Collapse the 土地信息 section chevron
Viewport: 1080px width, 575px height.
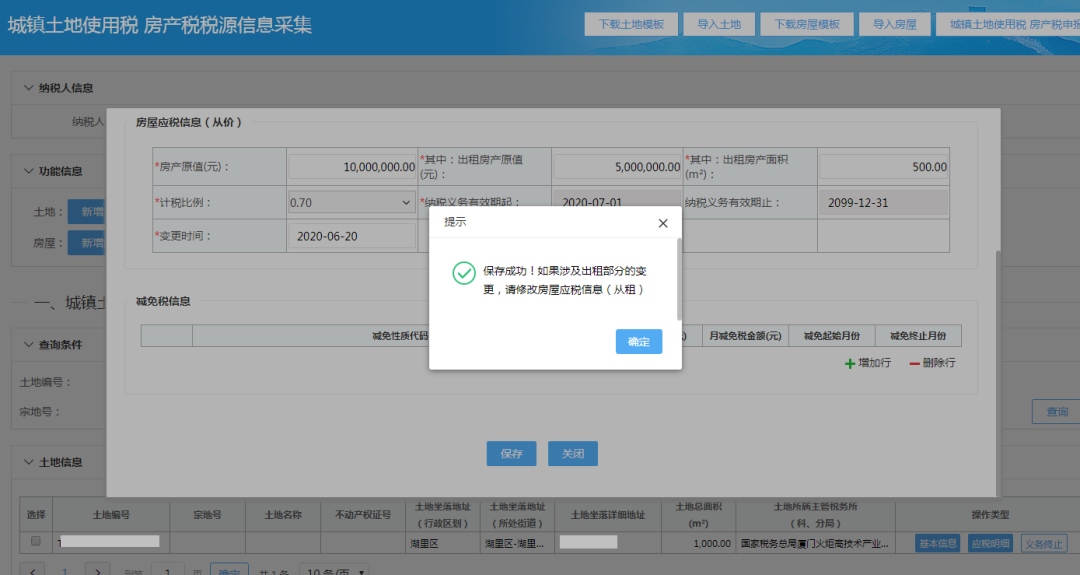pos(28,462)
